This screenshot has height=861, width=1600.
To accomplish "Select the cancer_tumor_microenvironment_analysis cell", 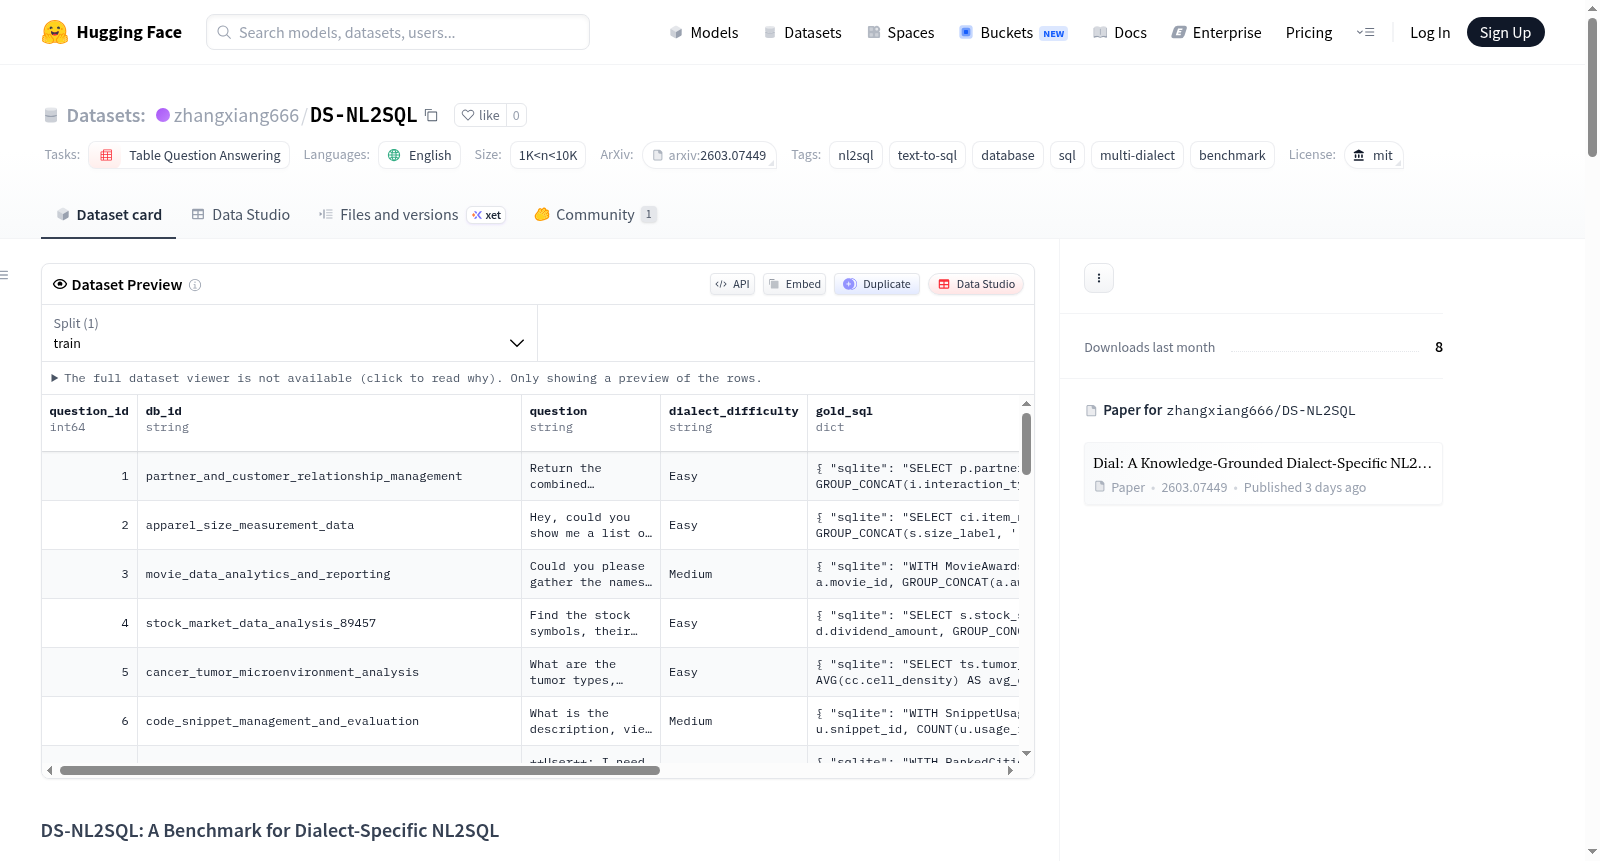I will coord(329,672).
